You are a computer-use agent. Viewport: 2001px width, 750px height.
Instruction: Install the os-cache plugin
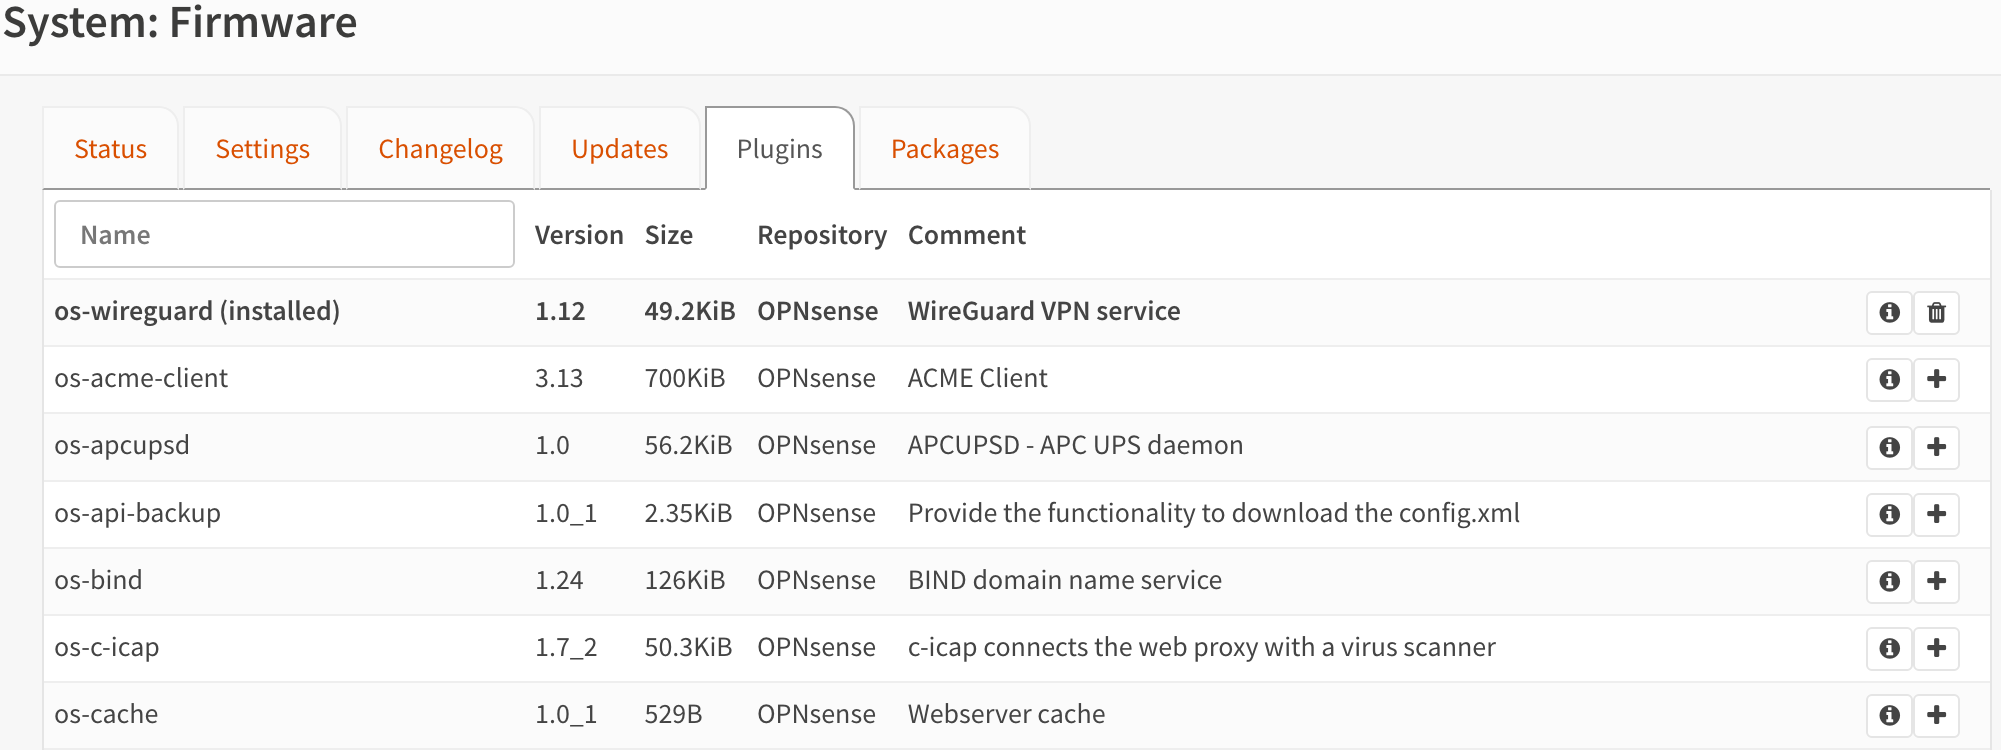coord(1936,715)
